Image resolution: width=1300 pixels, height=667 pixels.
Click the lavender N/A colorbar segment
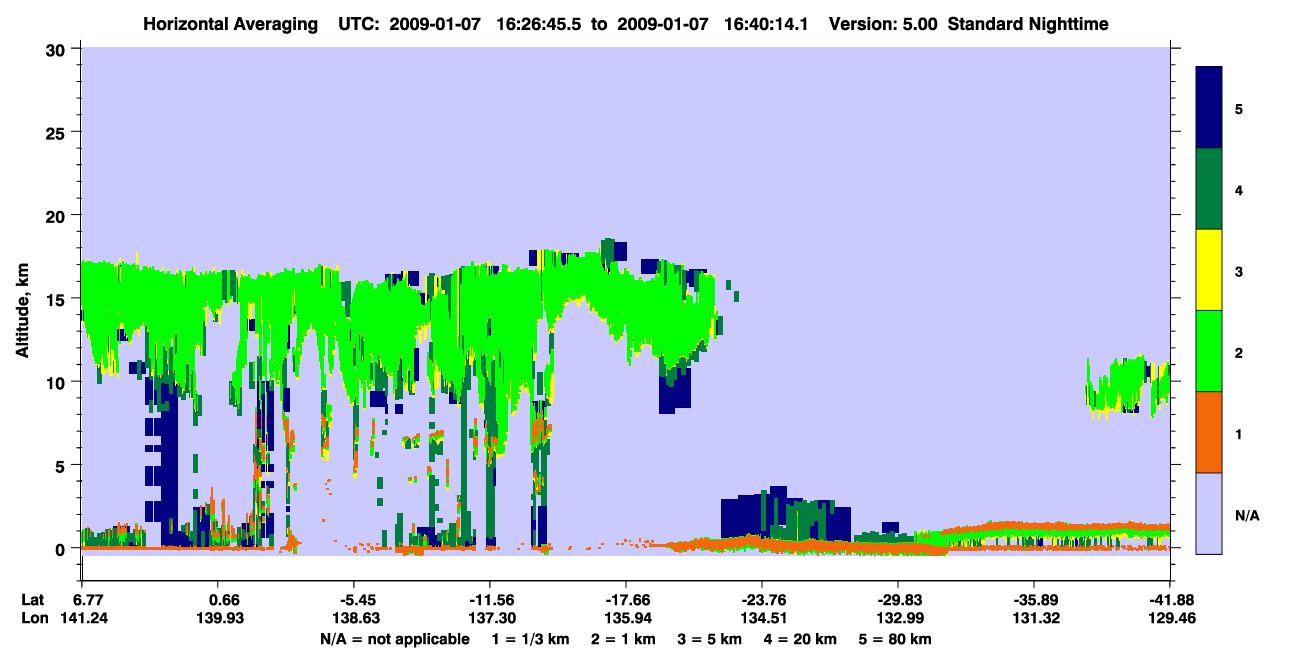1209,512
